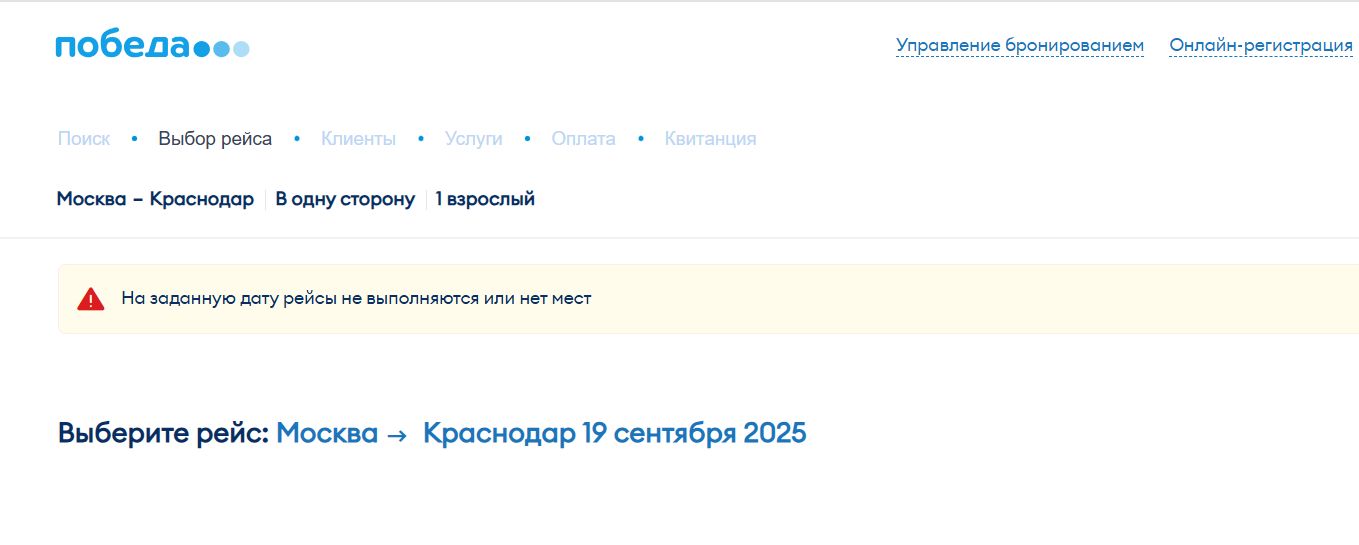Click the red warning triangle icon

91,299
